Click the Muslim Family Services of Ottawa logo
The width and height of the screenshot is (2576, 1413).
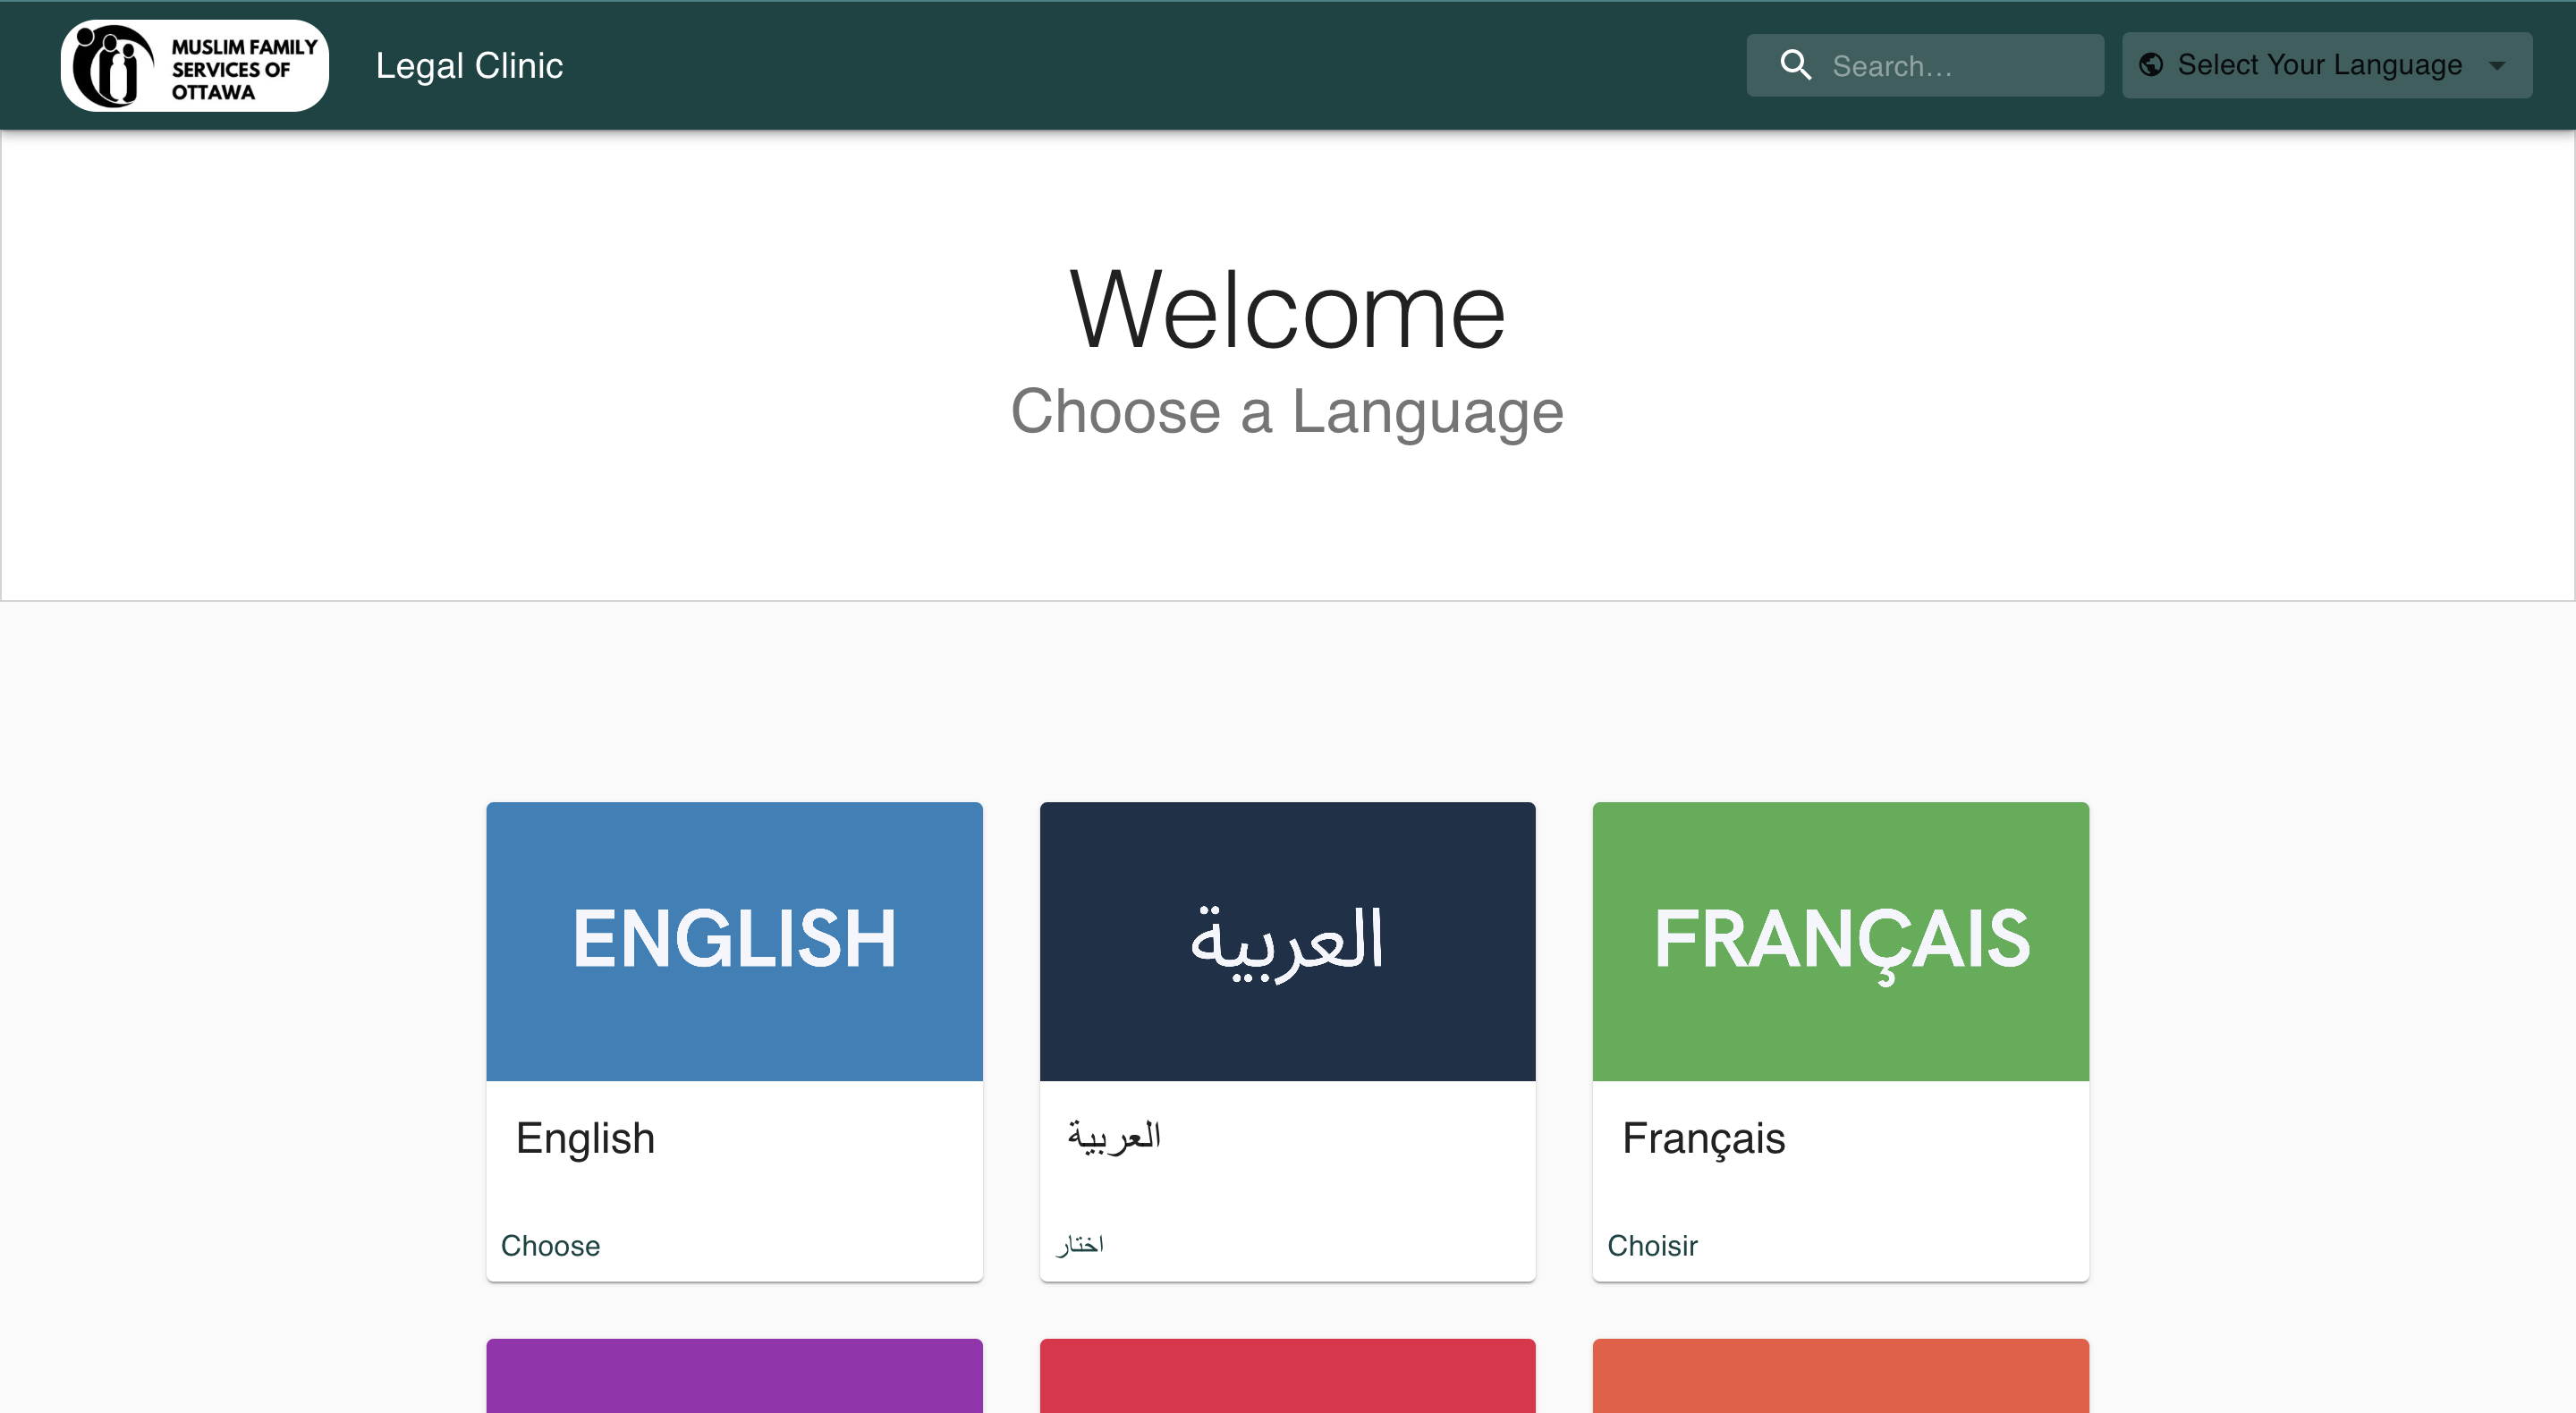pyautogui.click(x=195, y=66)
